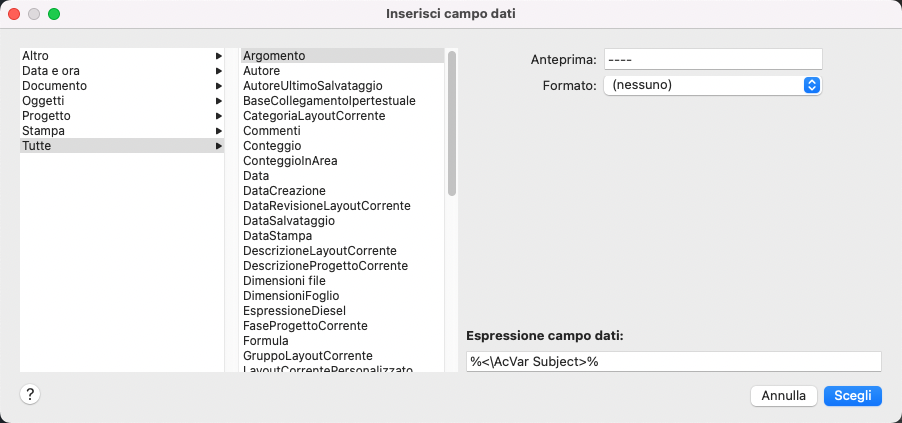
Task: Click the Espressione campo dati text field
Action: (673, 361)
